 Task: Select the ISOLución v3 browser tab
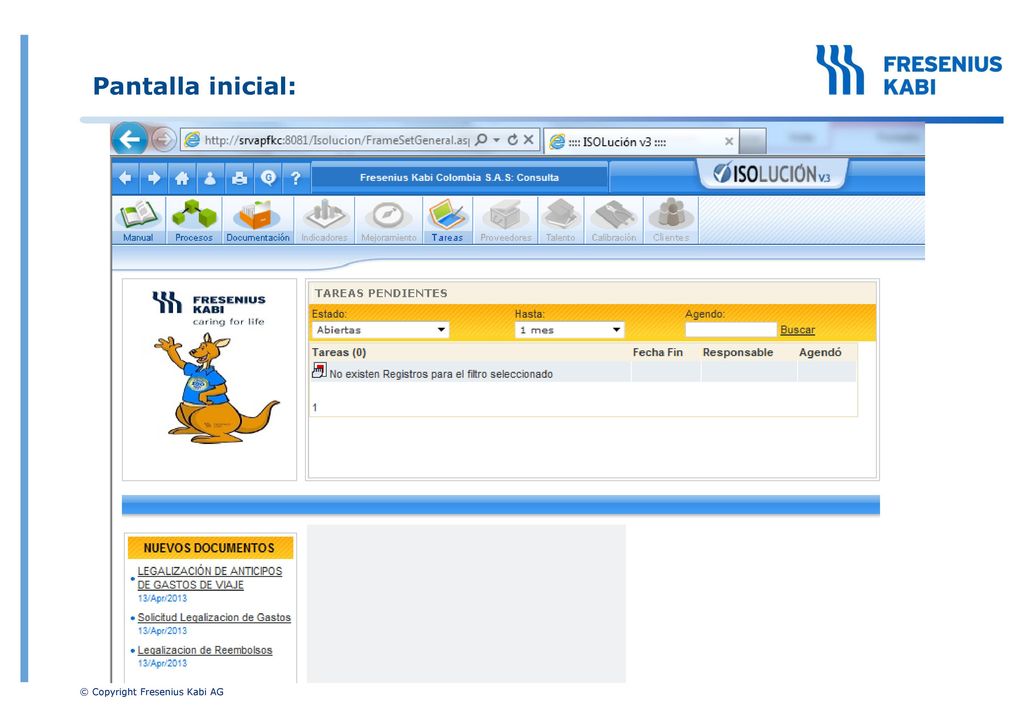pyautogui.click(x=641, y=141)
